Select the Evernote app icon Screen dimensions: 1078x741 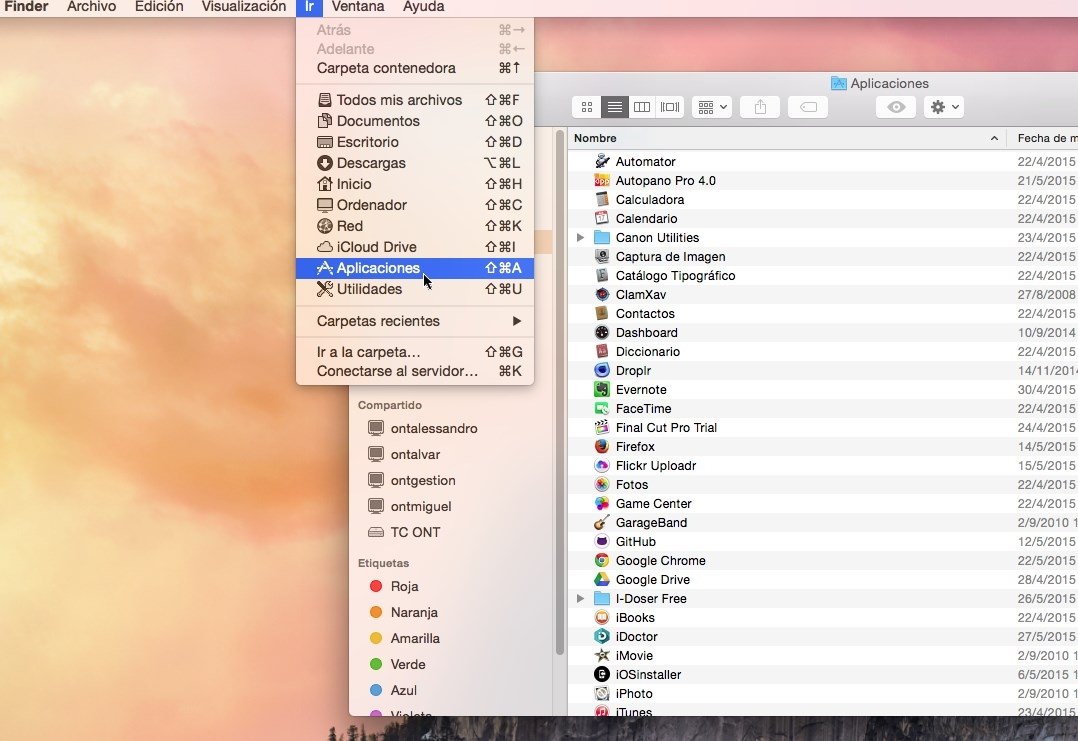602,389
